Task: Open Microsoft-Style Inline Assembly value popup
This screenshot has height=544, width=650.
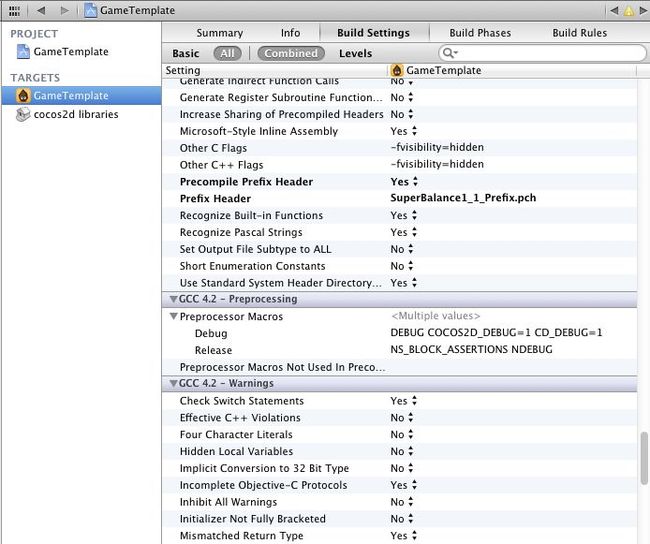Action: (x=403, y=131)
